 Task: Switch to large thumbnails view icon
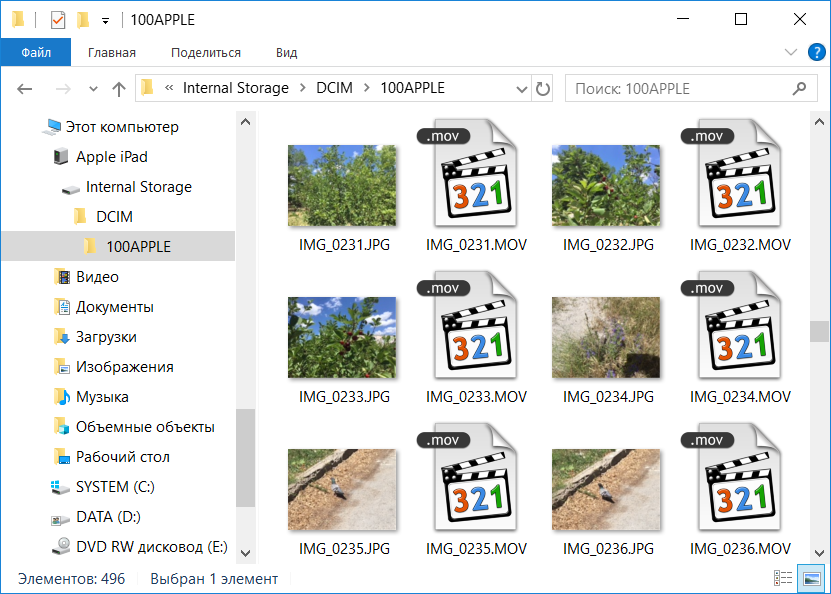point(809,578)
